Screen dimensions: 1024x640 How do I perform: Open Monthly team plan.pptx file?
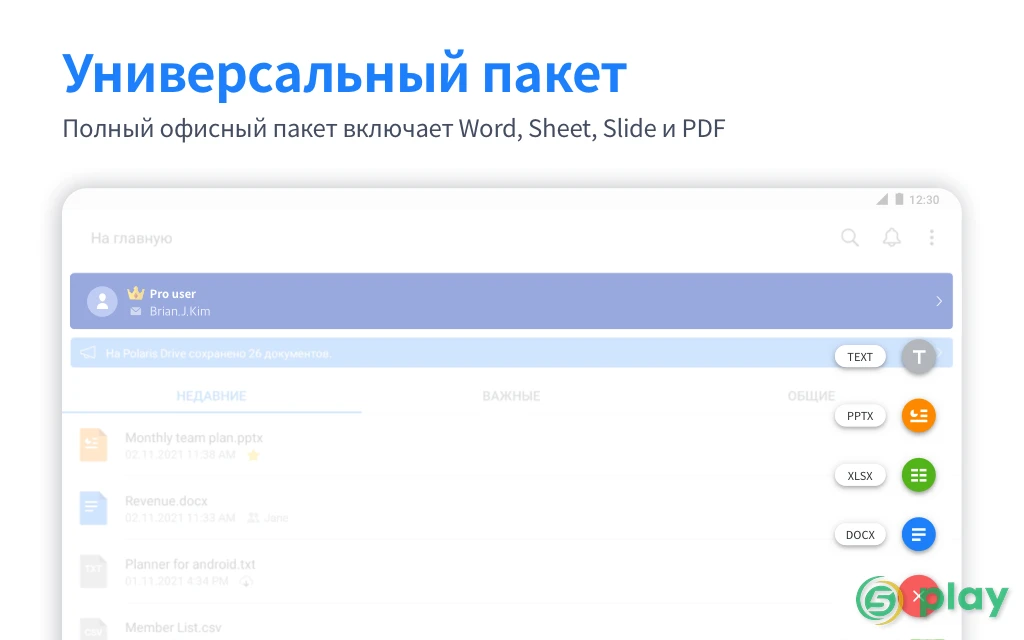511,445
